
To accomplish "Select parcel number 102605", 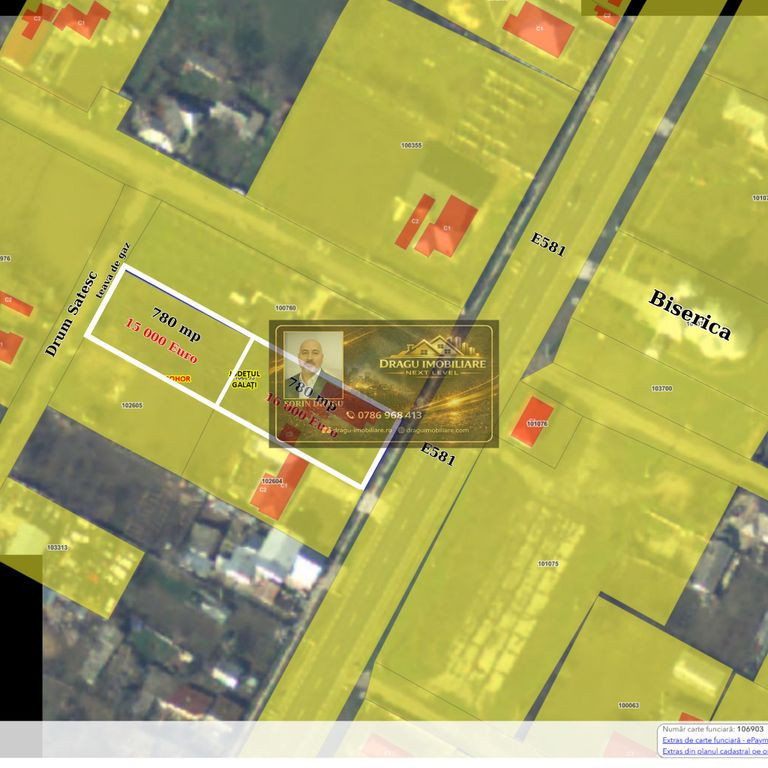I will pyautogui.click(x=131, y=405).
